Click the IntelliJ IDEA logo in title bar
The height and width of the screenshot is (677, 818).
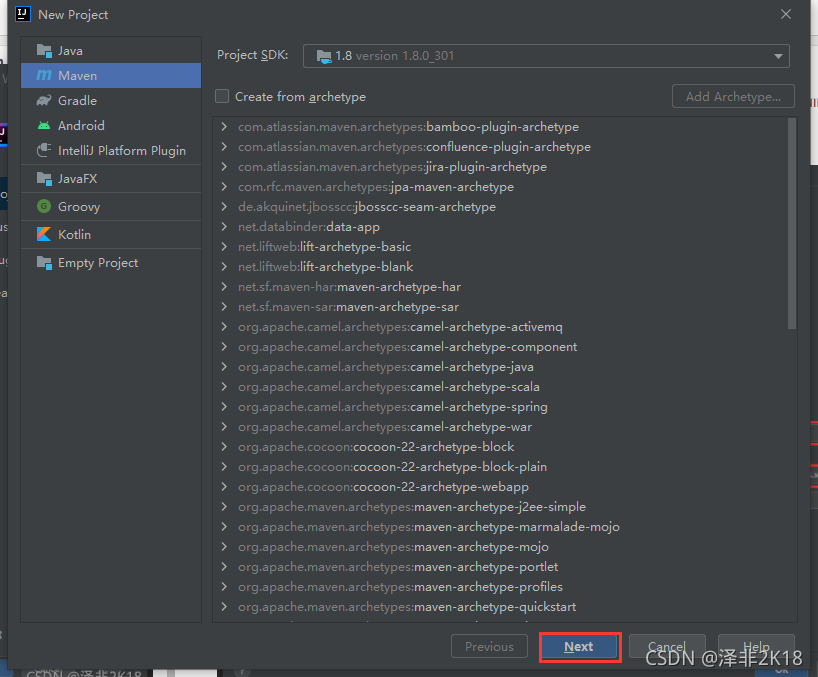point(23,14)
